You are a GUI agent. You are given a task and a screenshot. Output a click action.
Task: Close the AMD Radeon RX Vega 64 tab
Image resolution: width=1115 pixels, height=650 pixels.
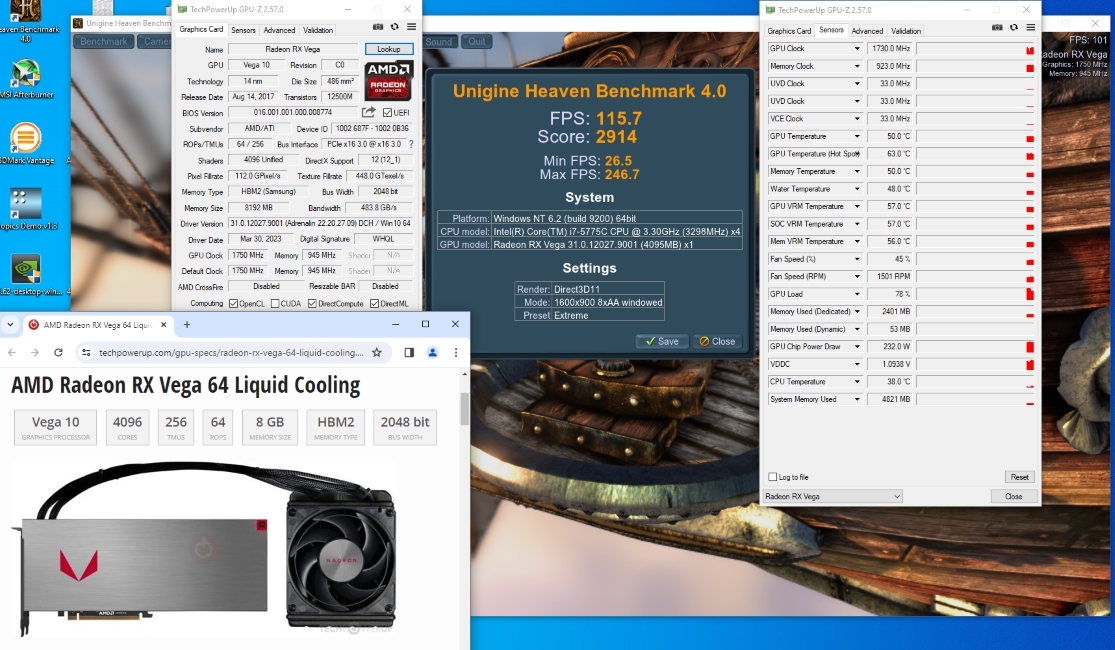(164, 324)
